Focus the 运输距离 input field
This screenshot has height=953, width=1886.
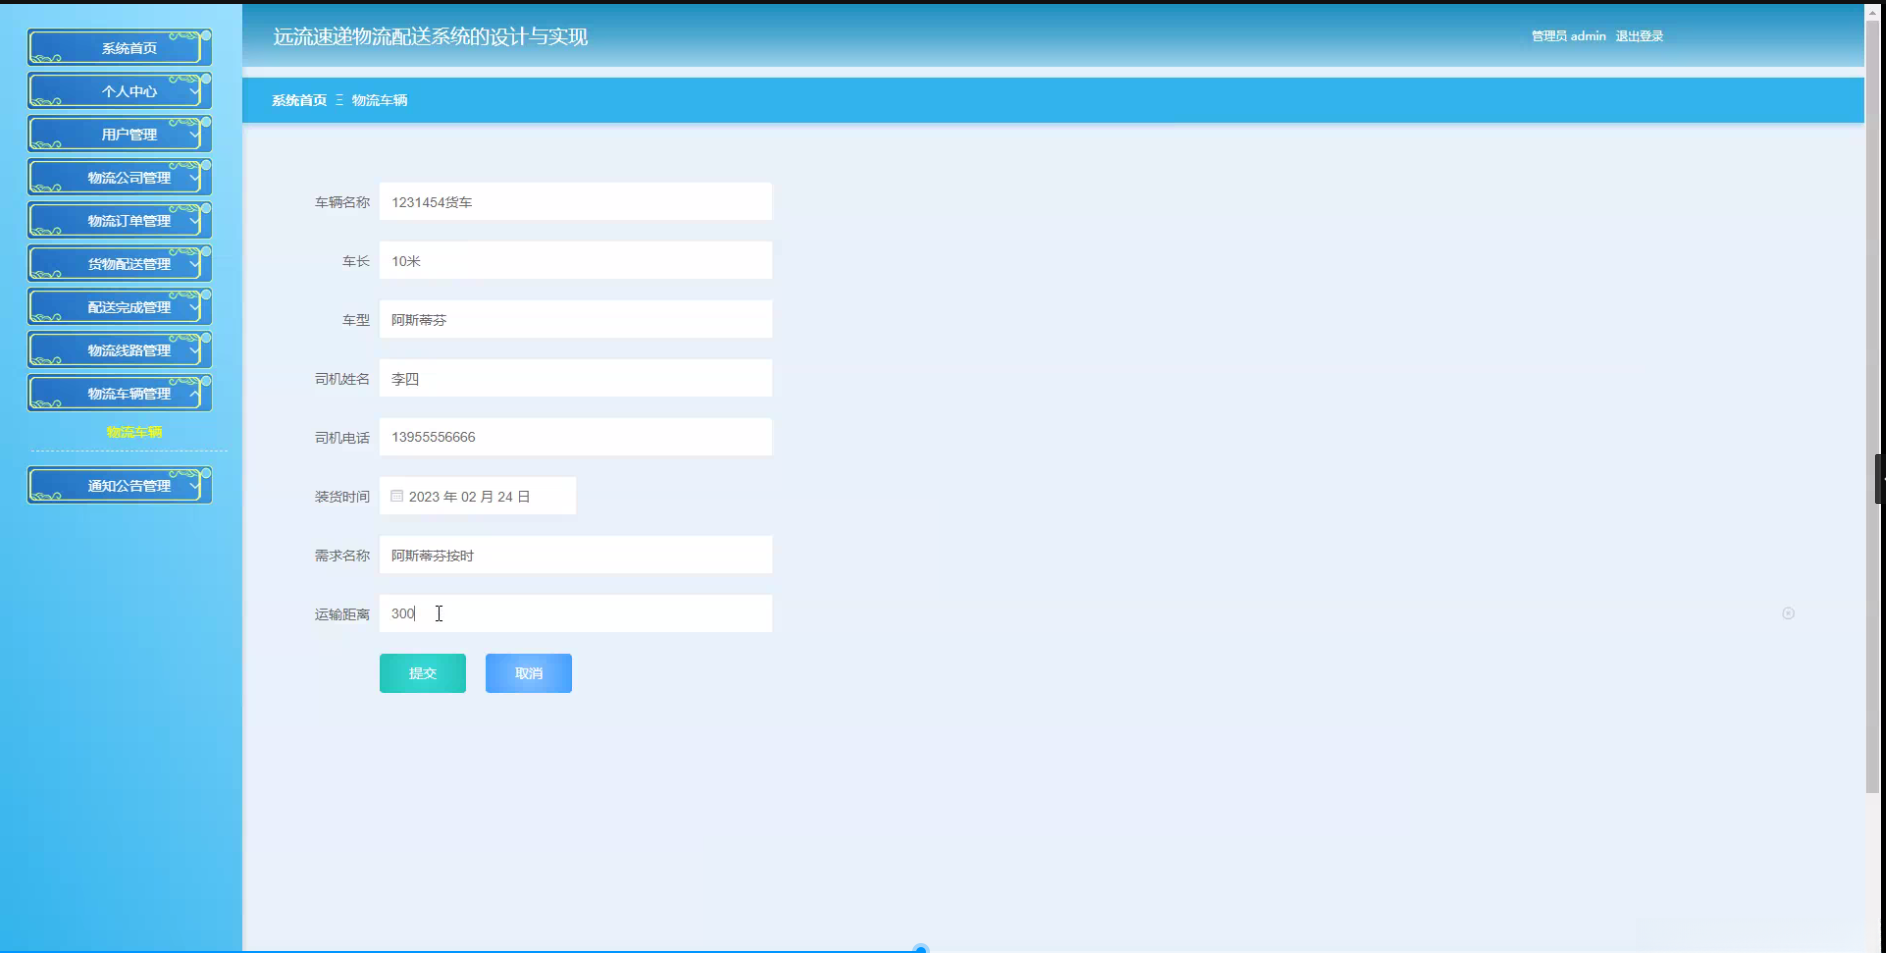point(575,613)
